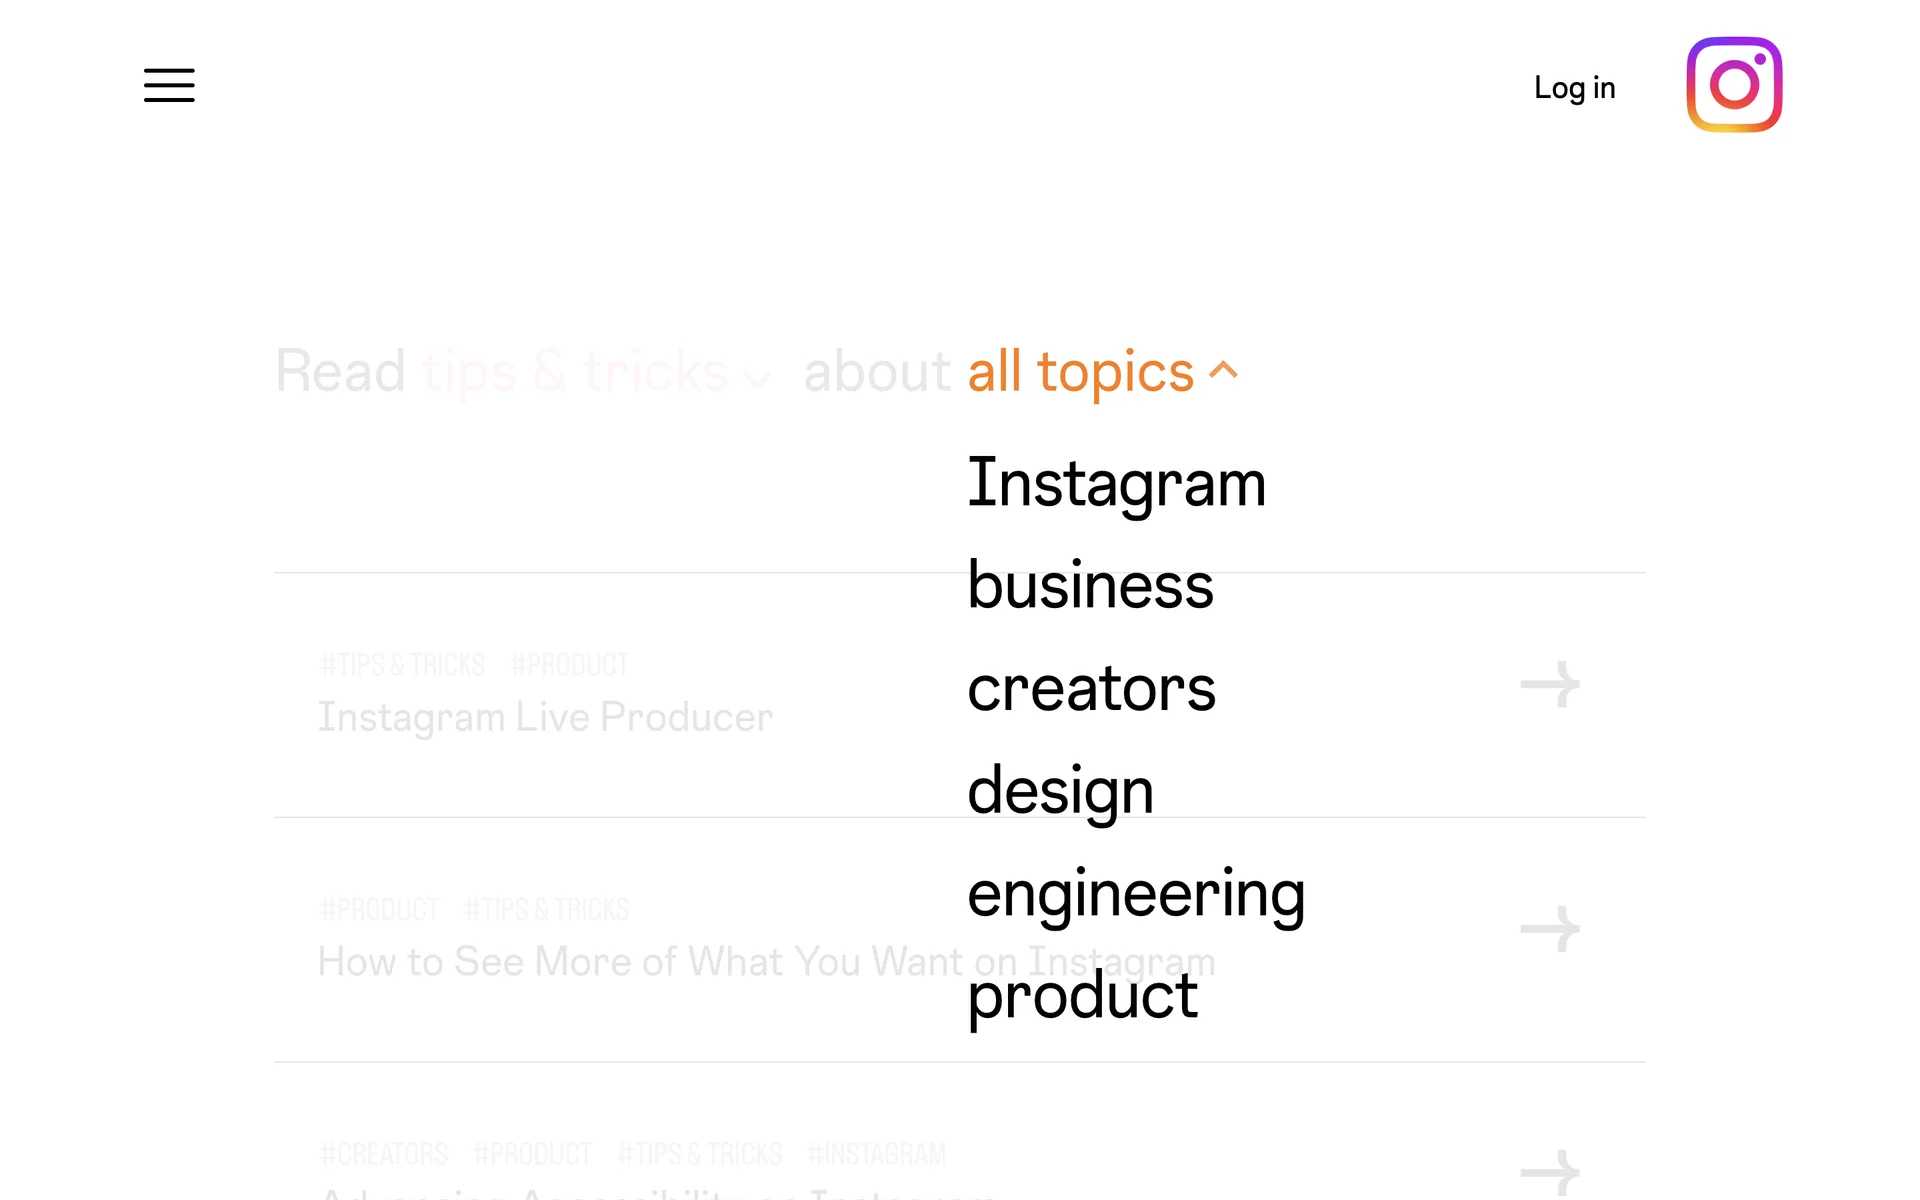The width and height of the screenshot is (1920, 1200).
Task: Collapse the all topics dropdown
Action: [1080, 372]
